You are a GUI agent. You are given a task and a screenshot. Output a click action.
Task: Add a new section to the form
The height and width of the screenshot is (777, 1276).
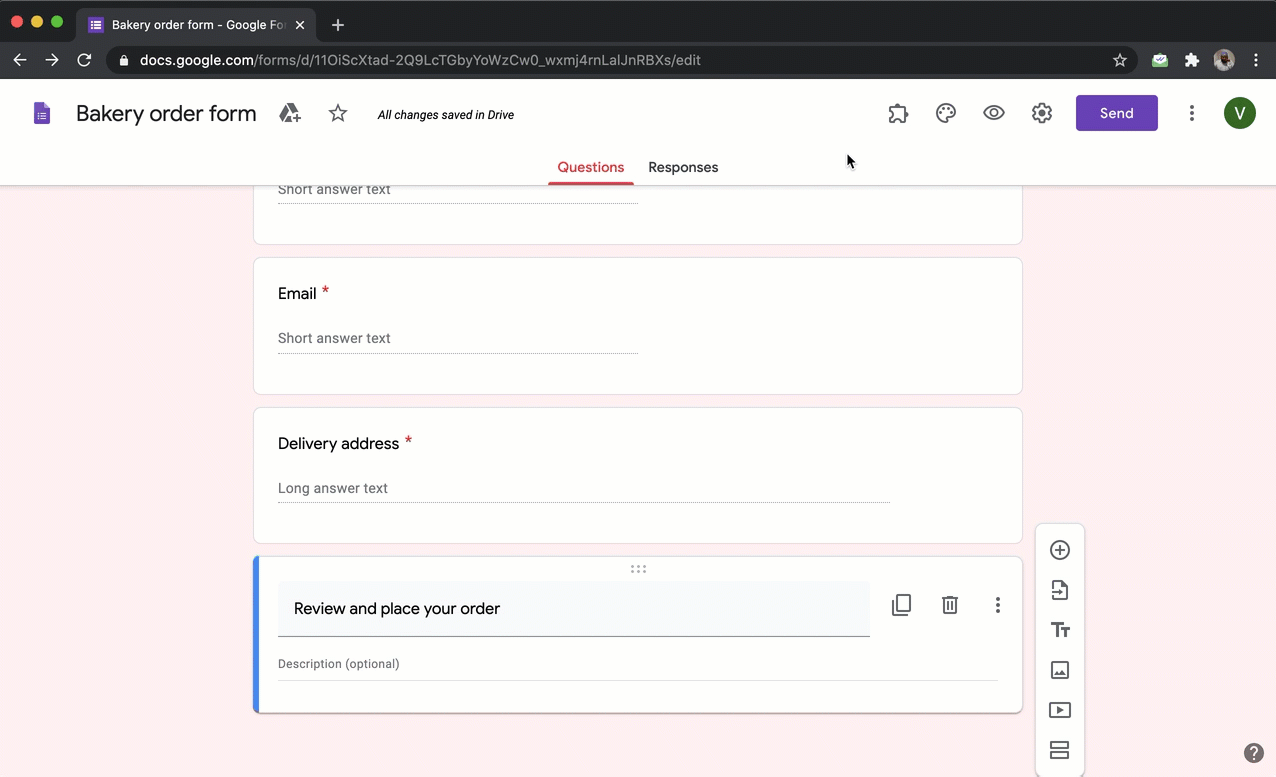1059,750
